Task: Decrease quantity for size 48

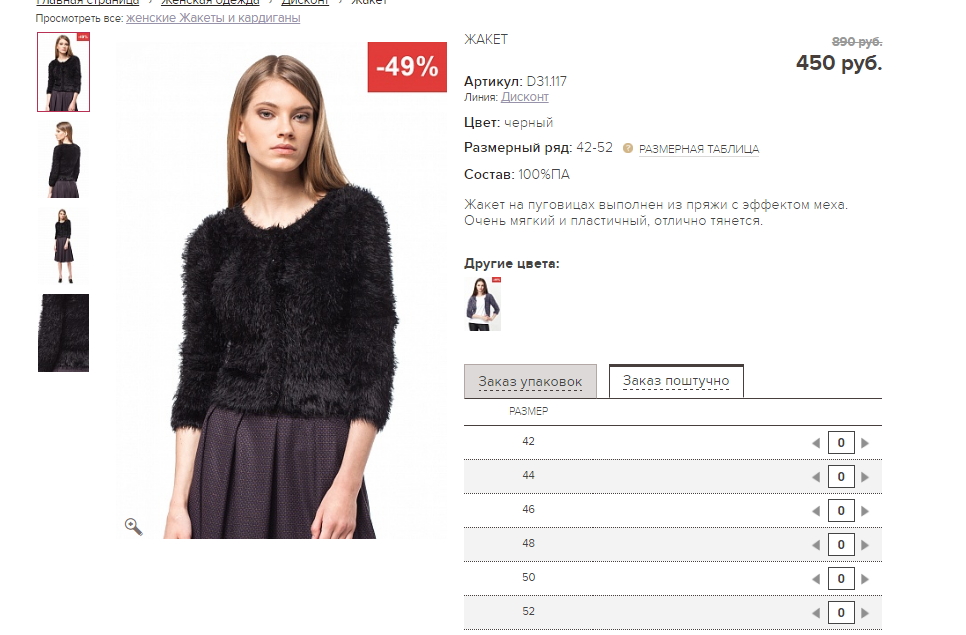Action: pos(815,545)
